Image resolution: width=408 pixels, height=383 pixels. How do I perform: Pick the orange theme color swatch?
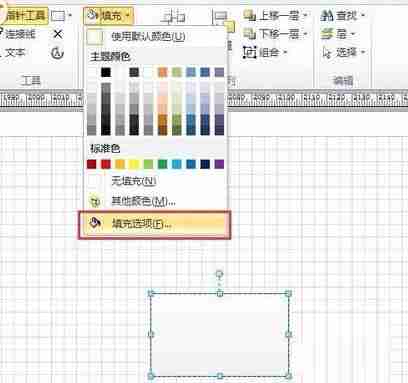pos(162,72)
